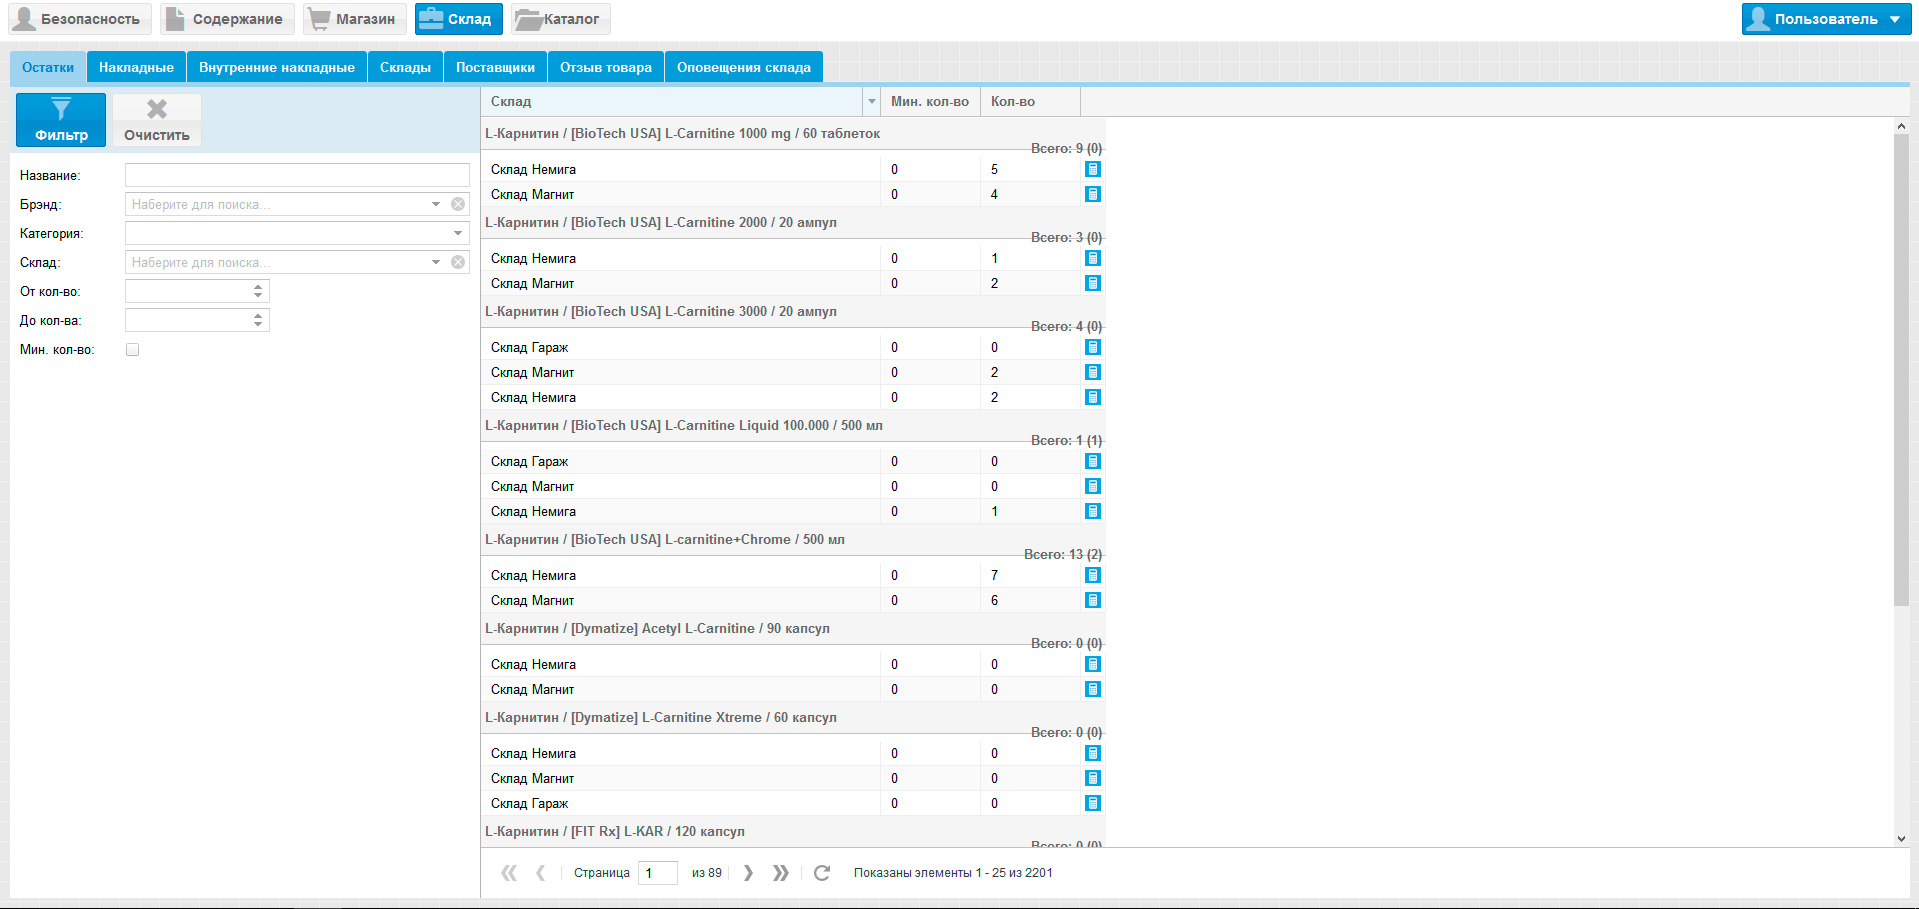Open details icon for first Склад Немига row

point(1093,169)
